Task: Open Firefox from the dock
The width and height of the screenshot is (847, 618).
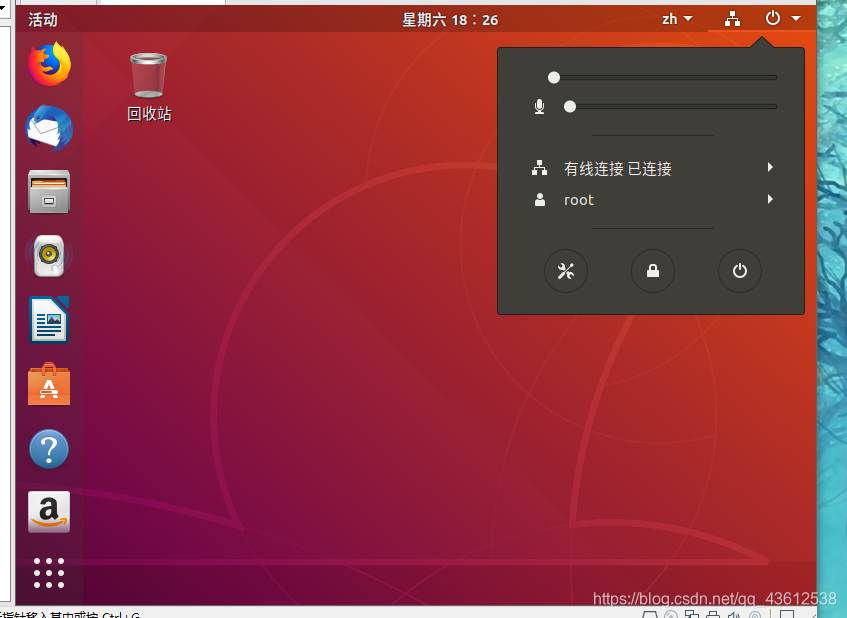Action: tap(49, 64)
